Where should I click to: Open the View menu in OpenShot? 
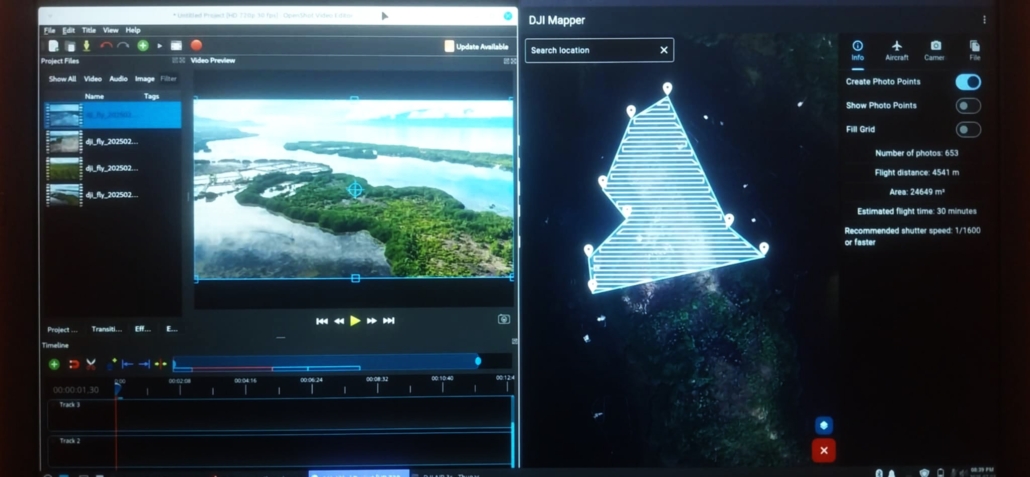(110, 30)
